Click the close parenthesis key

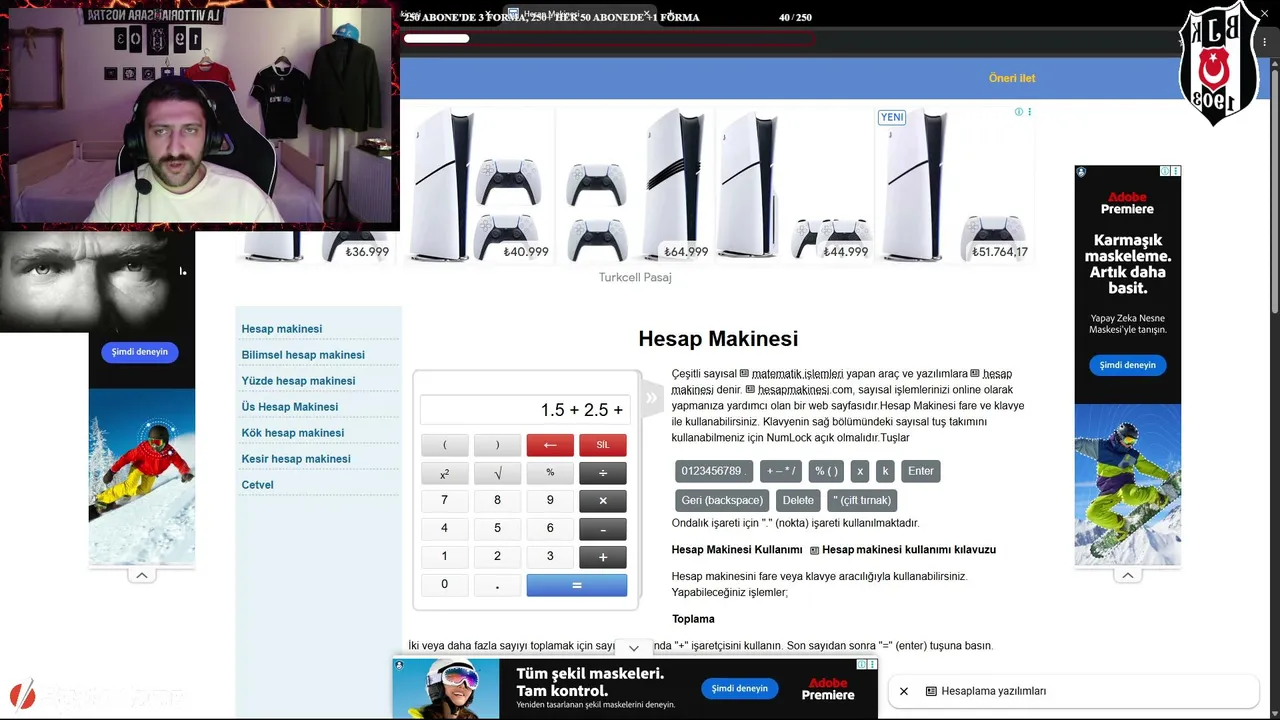[497, 445]
